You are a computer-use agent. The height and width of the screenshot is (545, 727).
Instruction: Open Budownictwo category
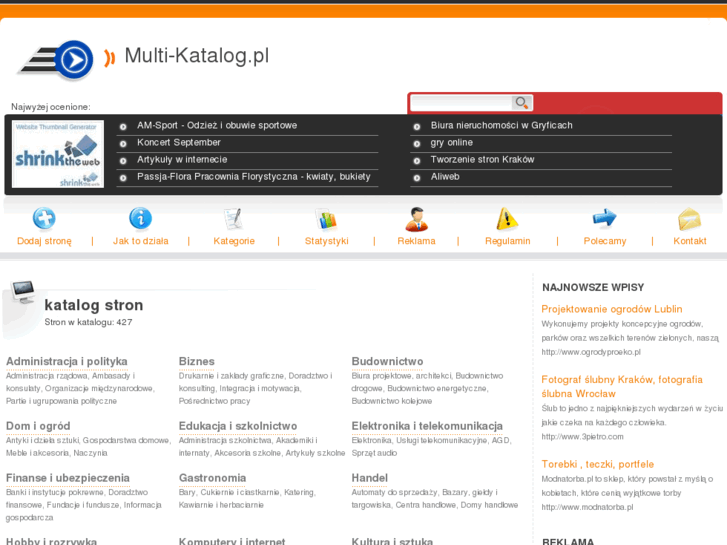387,361
